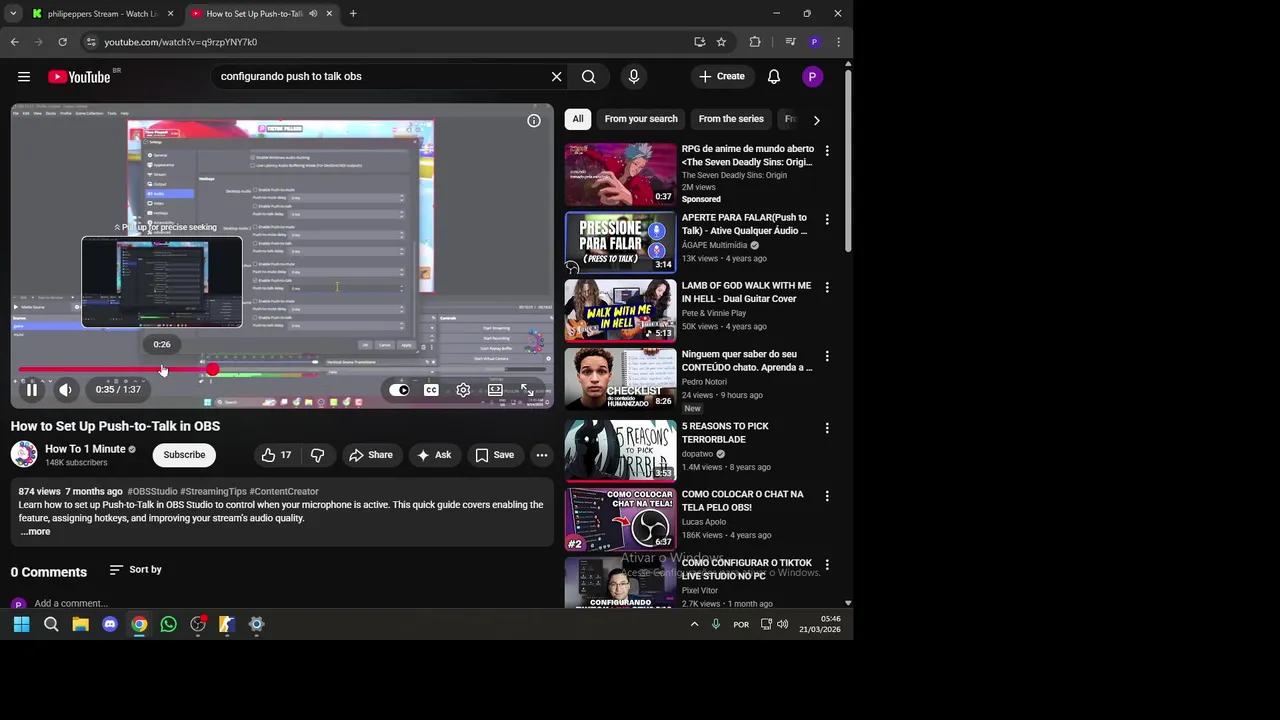The image size is (1280, 720).
Task: Open COMO CONFIGURAR O TIKTOK LIVE title
Action: pos(747,569)
